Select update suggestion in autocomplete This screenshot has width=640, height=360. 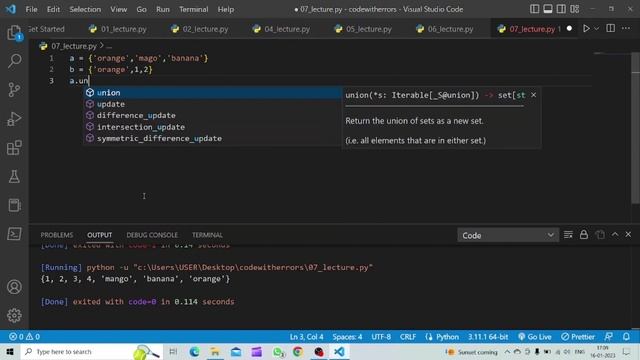[x=212, y=104]
